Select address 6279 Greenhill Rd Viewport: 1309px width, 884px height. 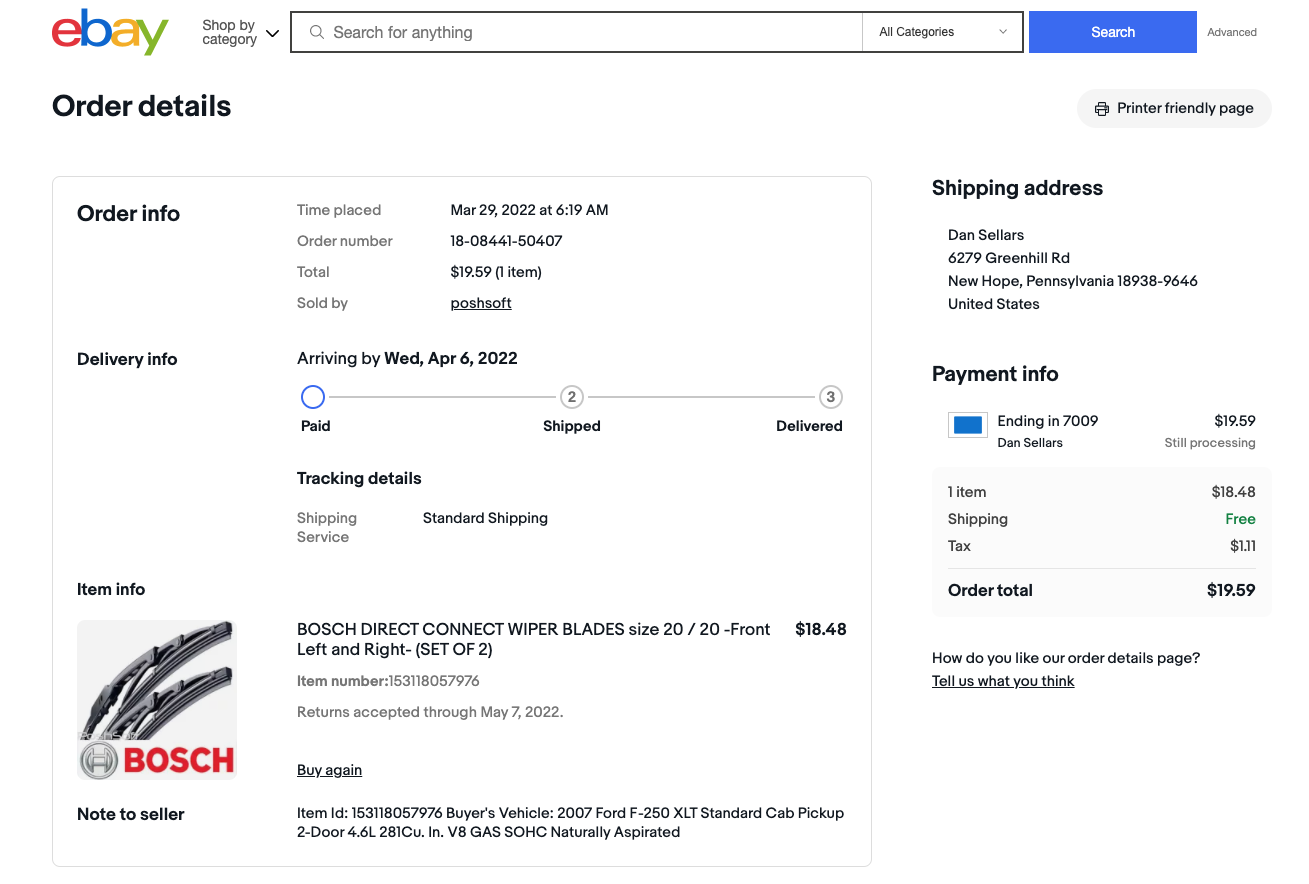pyautogui.click(x=1009, y=258)
